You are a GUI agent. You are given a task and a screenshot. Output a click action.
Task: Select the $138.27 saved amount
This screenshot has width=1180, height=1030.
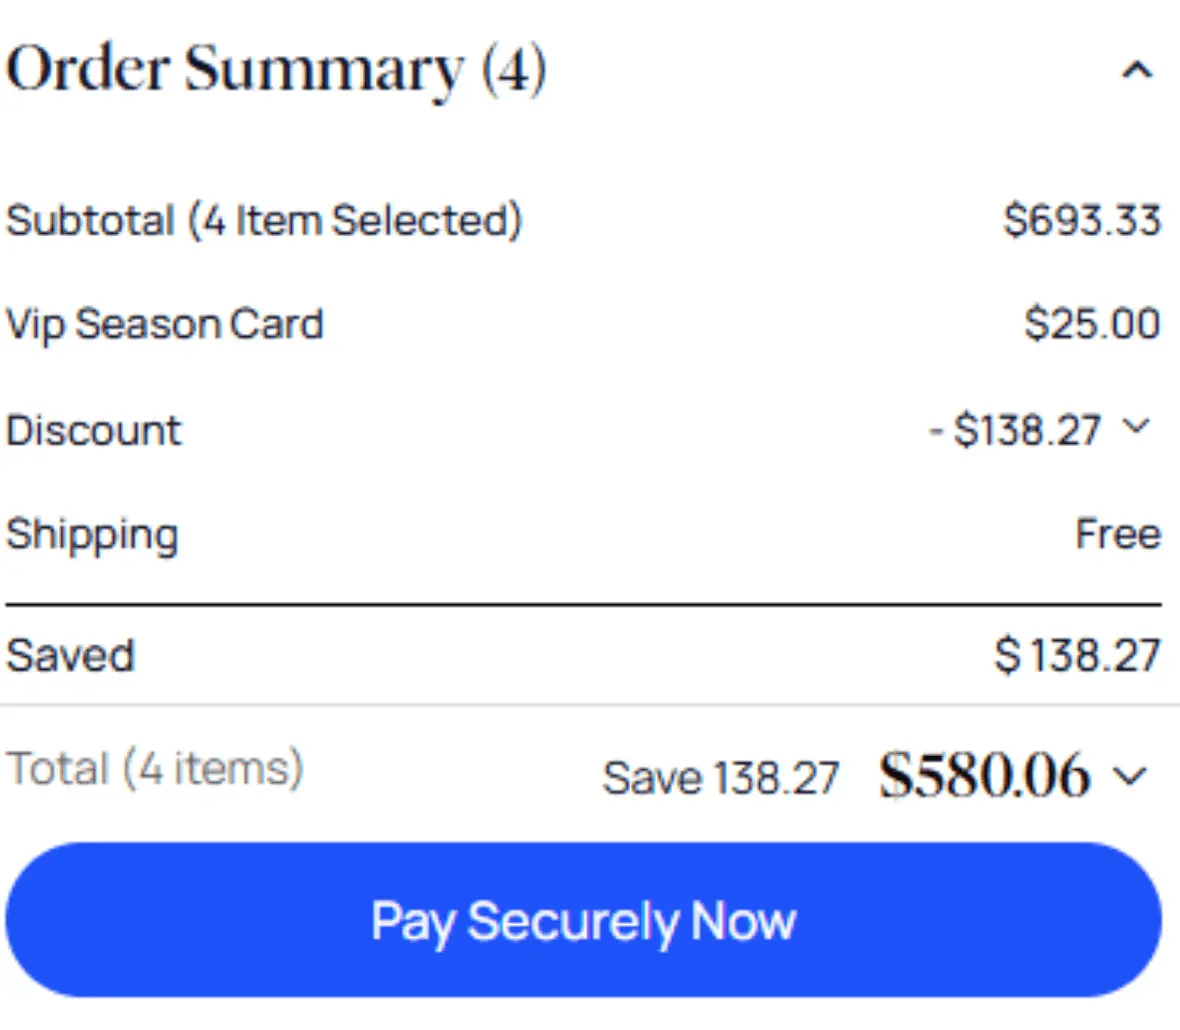(x=1075, y=655)
